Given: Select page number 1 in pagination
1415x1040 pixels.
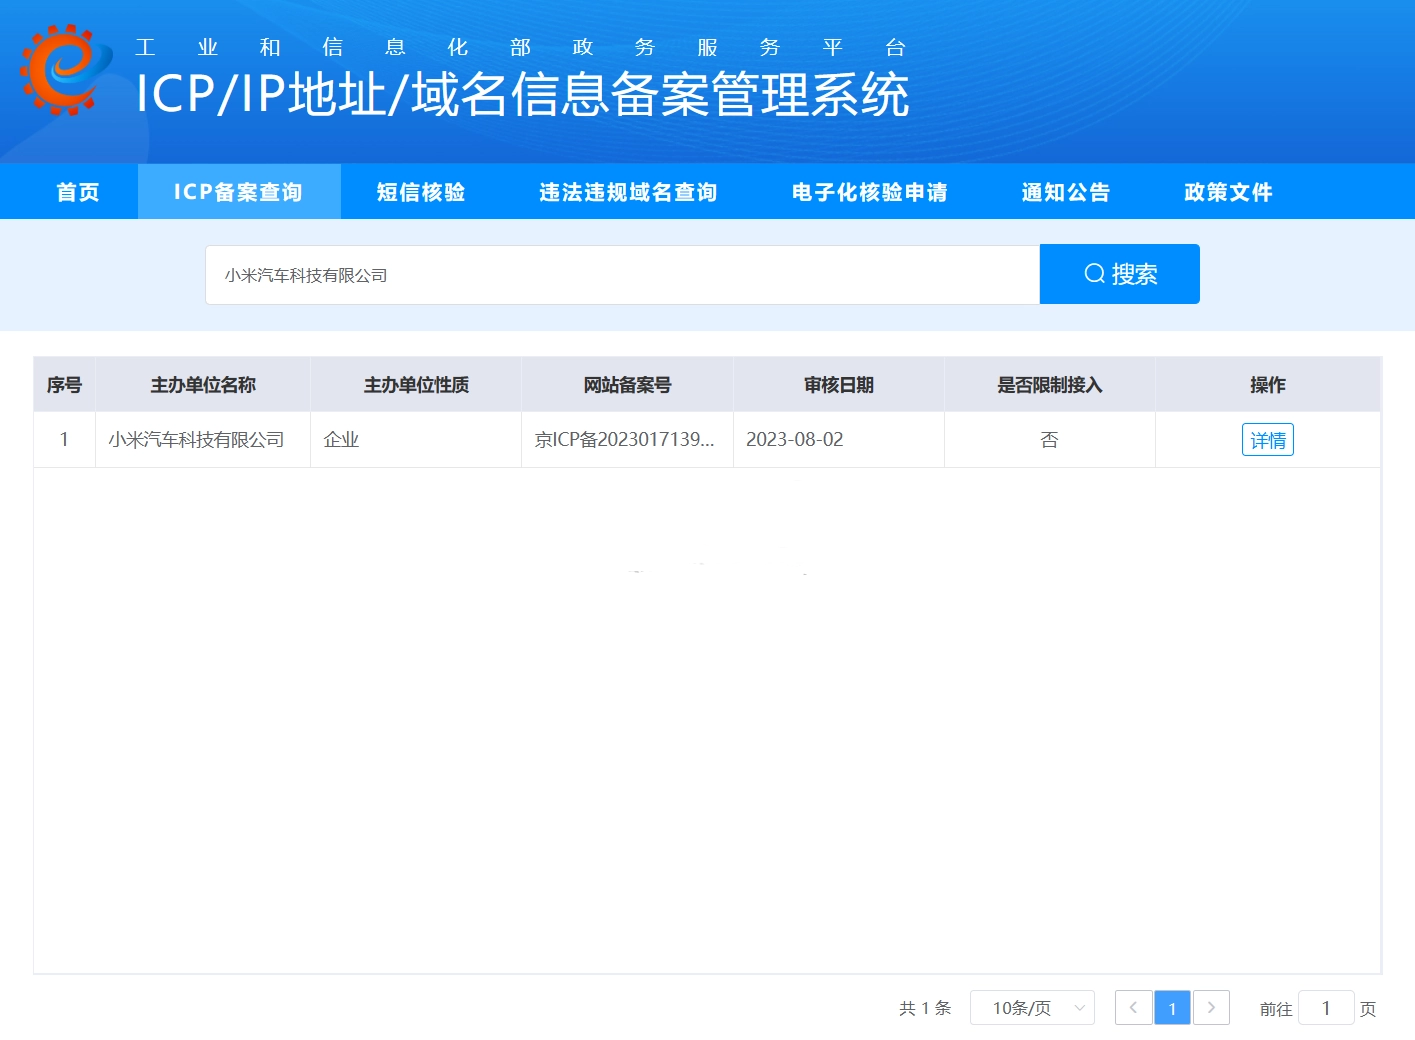Looking at the screenshot, I should pos(1172,1008).
